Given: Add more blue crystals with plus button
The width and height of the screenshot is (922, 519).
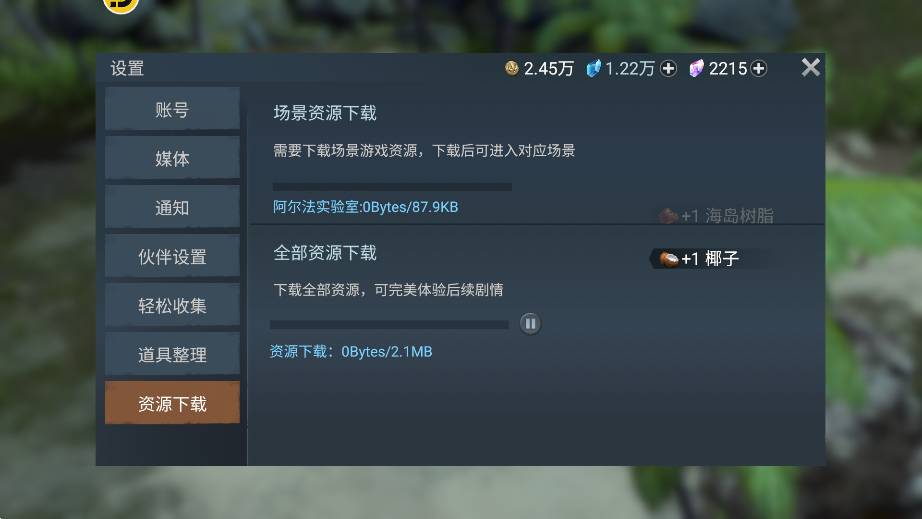Looking at the screenshot, I should click(668, 69).
